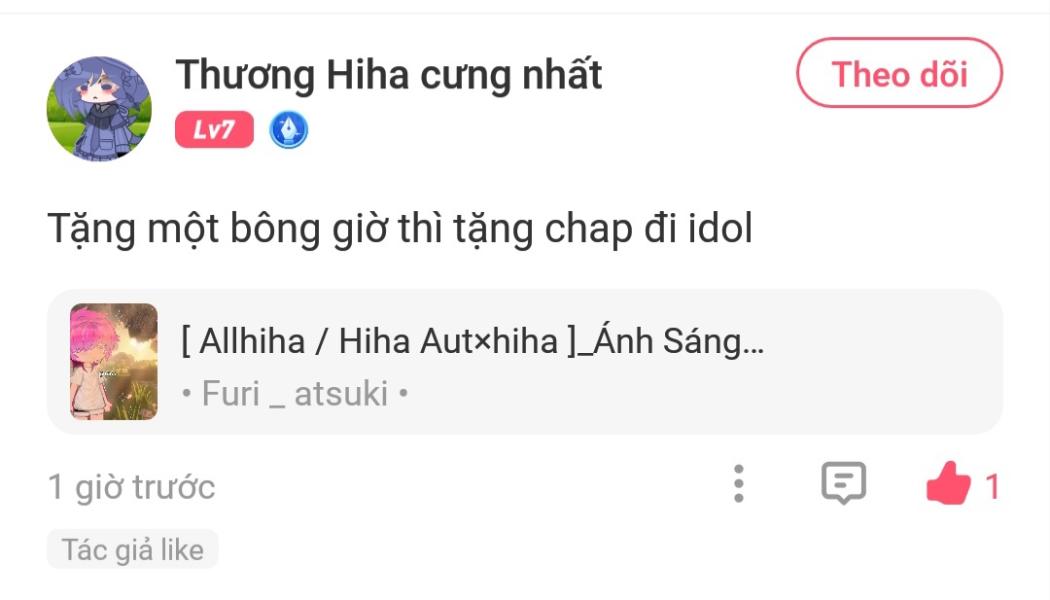Tap the 'Tác giả like' tag
1050x600 pixels.
(x=132, y=550)
